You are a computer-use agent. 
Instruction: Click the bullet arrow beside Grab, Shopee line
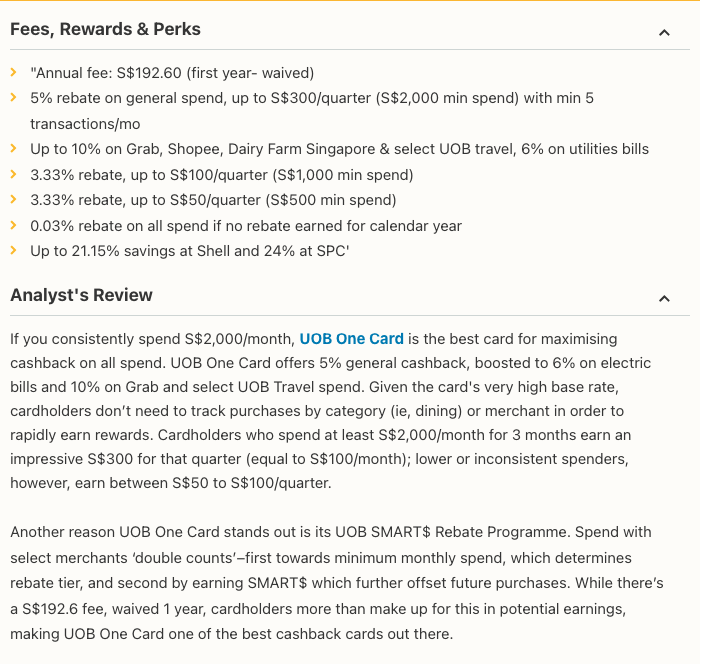coord(13,149)
